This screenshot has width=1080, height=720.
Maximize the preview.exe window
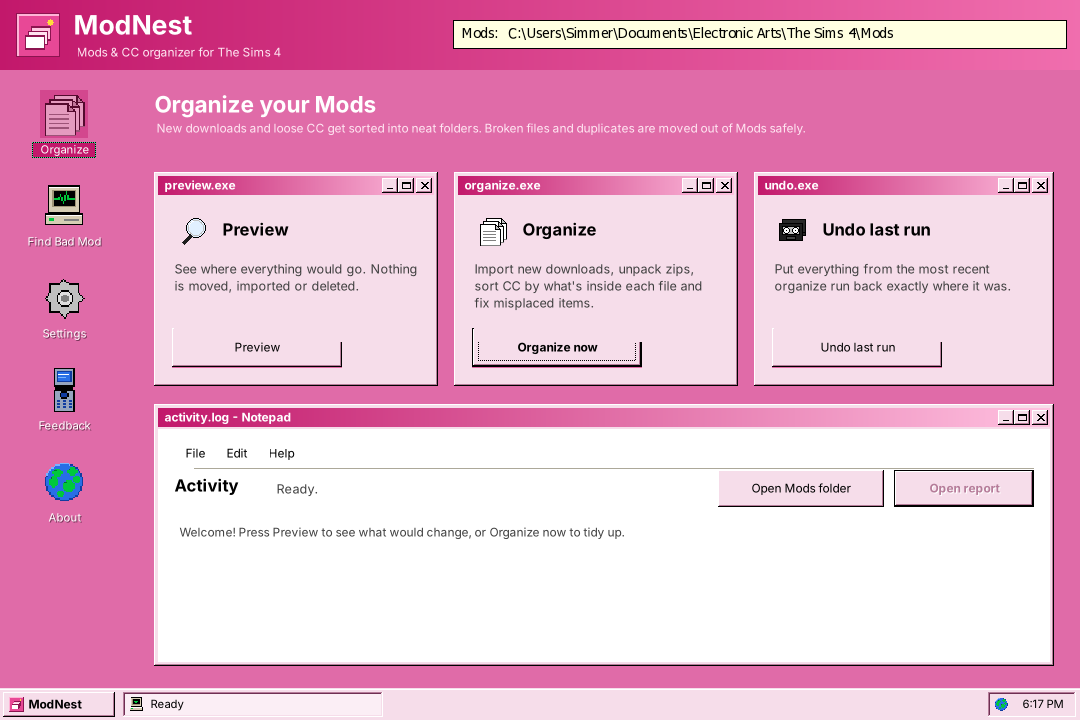pyautogui.click(x=406, y=185)
